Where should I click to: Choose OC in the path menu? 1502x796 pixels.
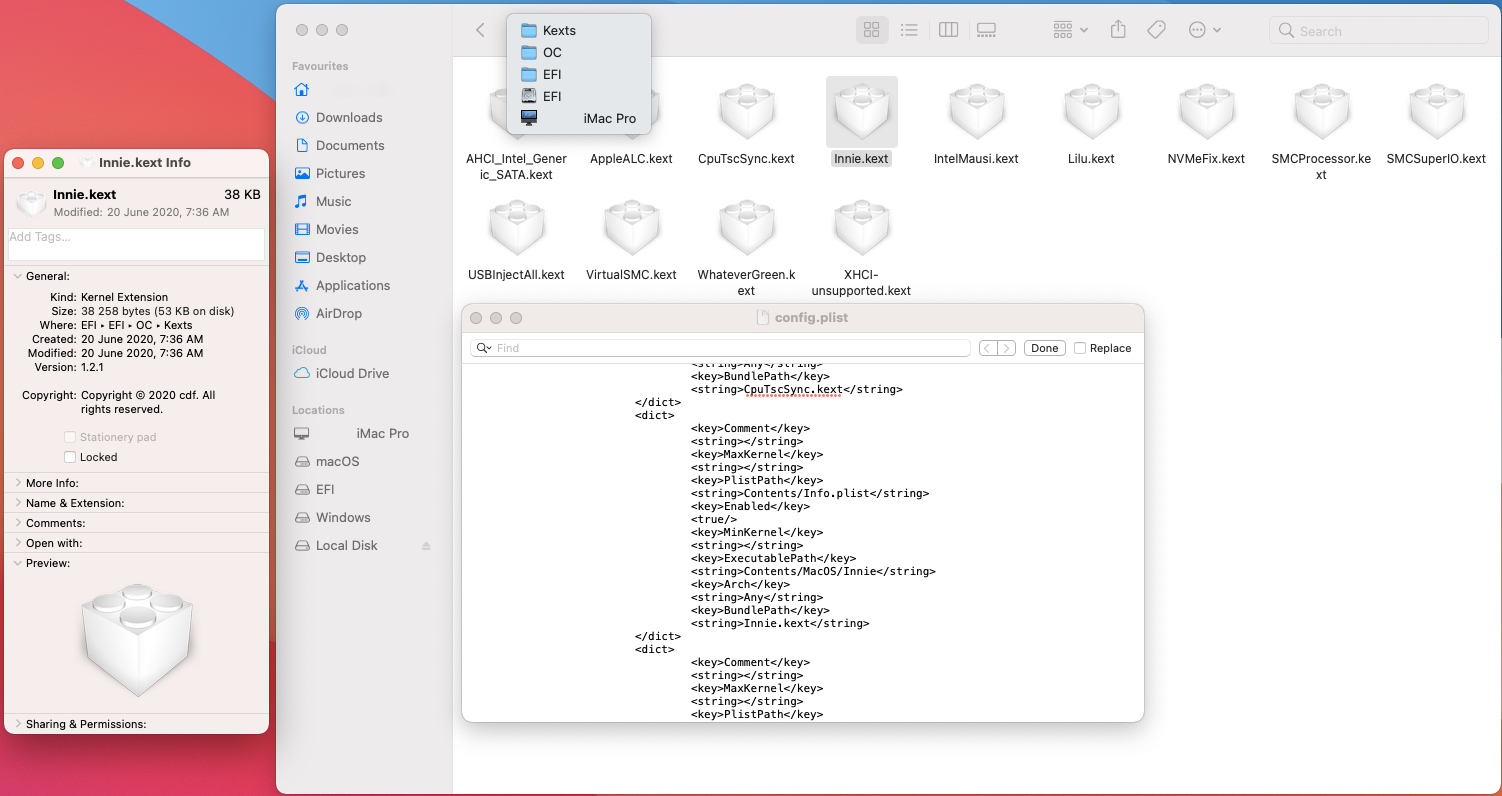click(552, 52)
